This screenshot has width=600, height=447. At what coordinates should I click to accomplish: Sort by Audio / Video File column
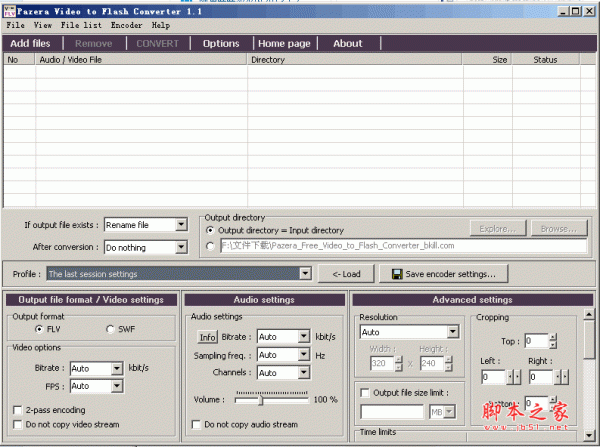point(141,60)
